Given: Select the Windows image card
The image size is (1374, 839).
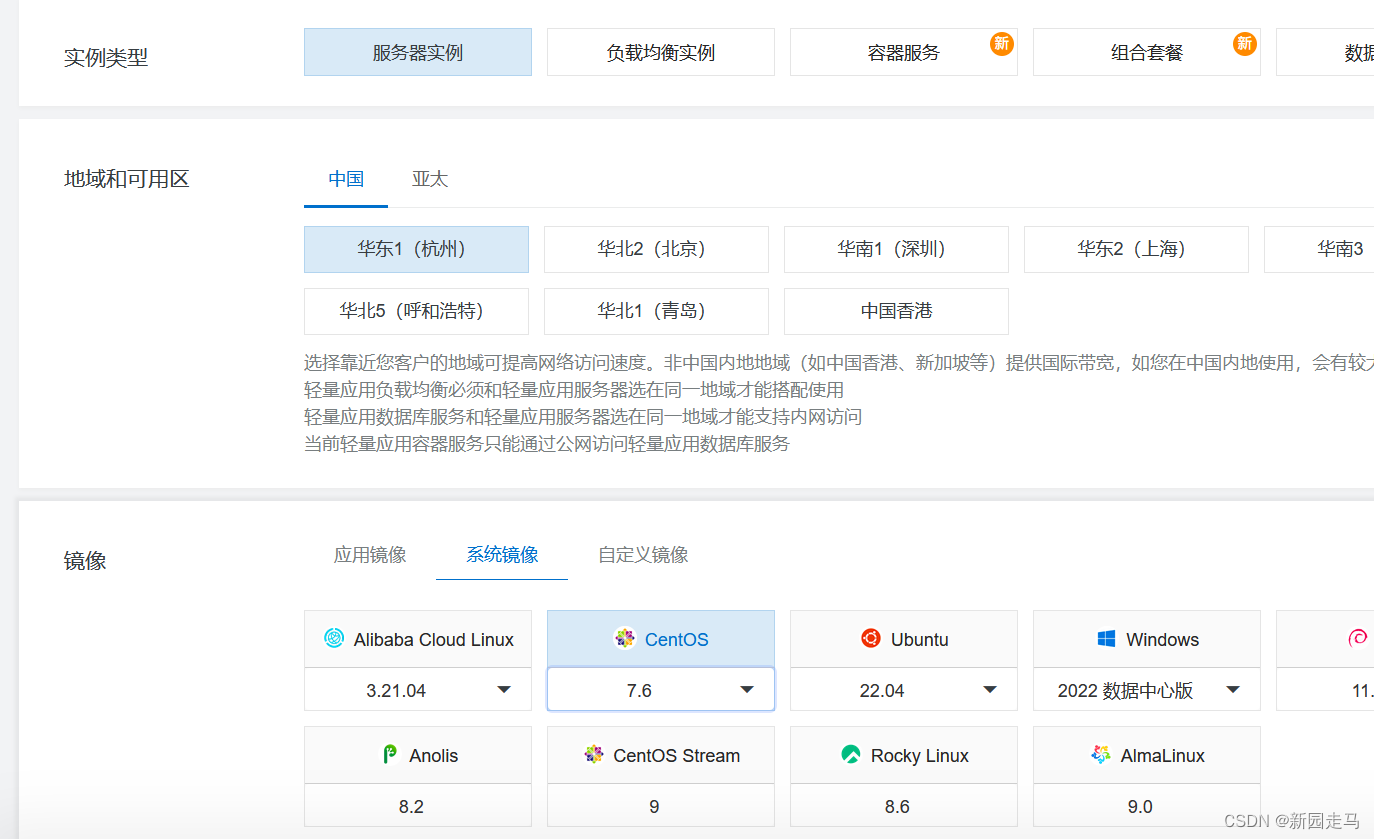Looking at the screenshot, I should point(1147,639).
